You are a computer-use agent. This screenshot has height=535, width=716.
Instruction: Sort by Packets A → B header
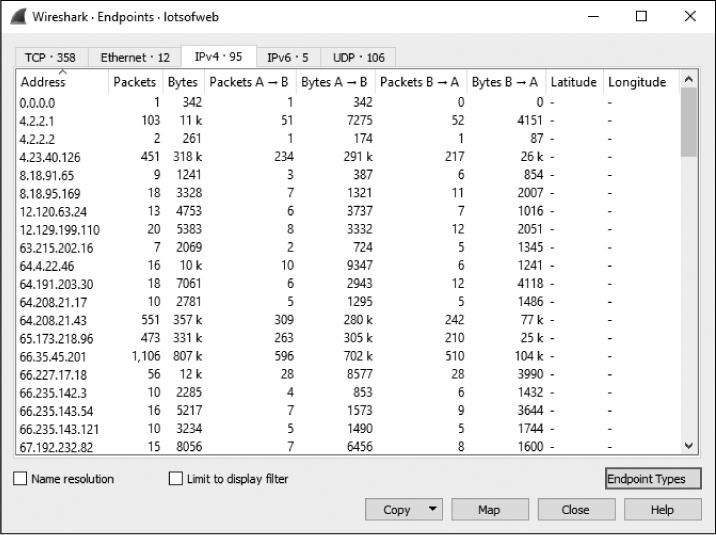250,82
